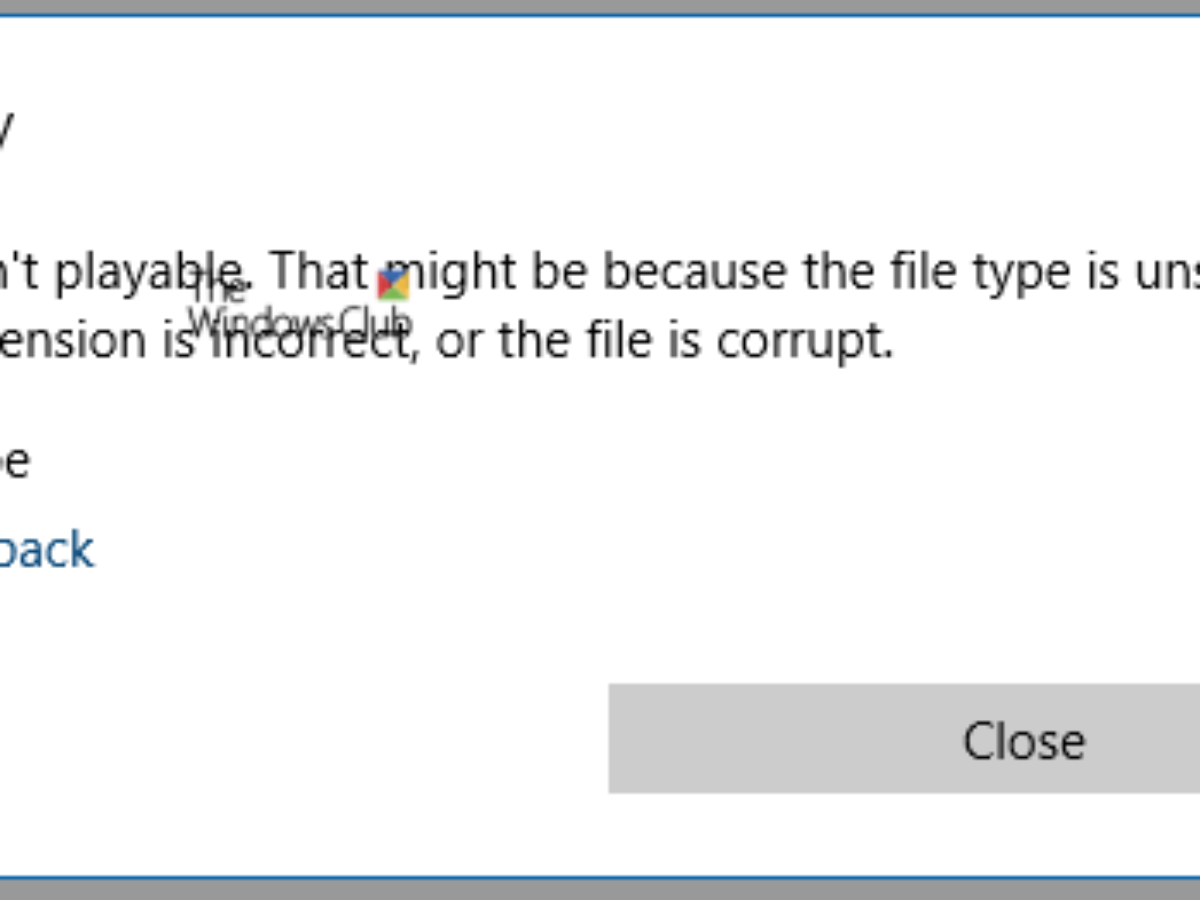Image resolution: width=1200 pixels, height=900 pixels.
Task: Click the empty white area left of Close
Action: (x=300, y=739)
